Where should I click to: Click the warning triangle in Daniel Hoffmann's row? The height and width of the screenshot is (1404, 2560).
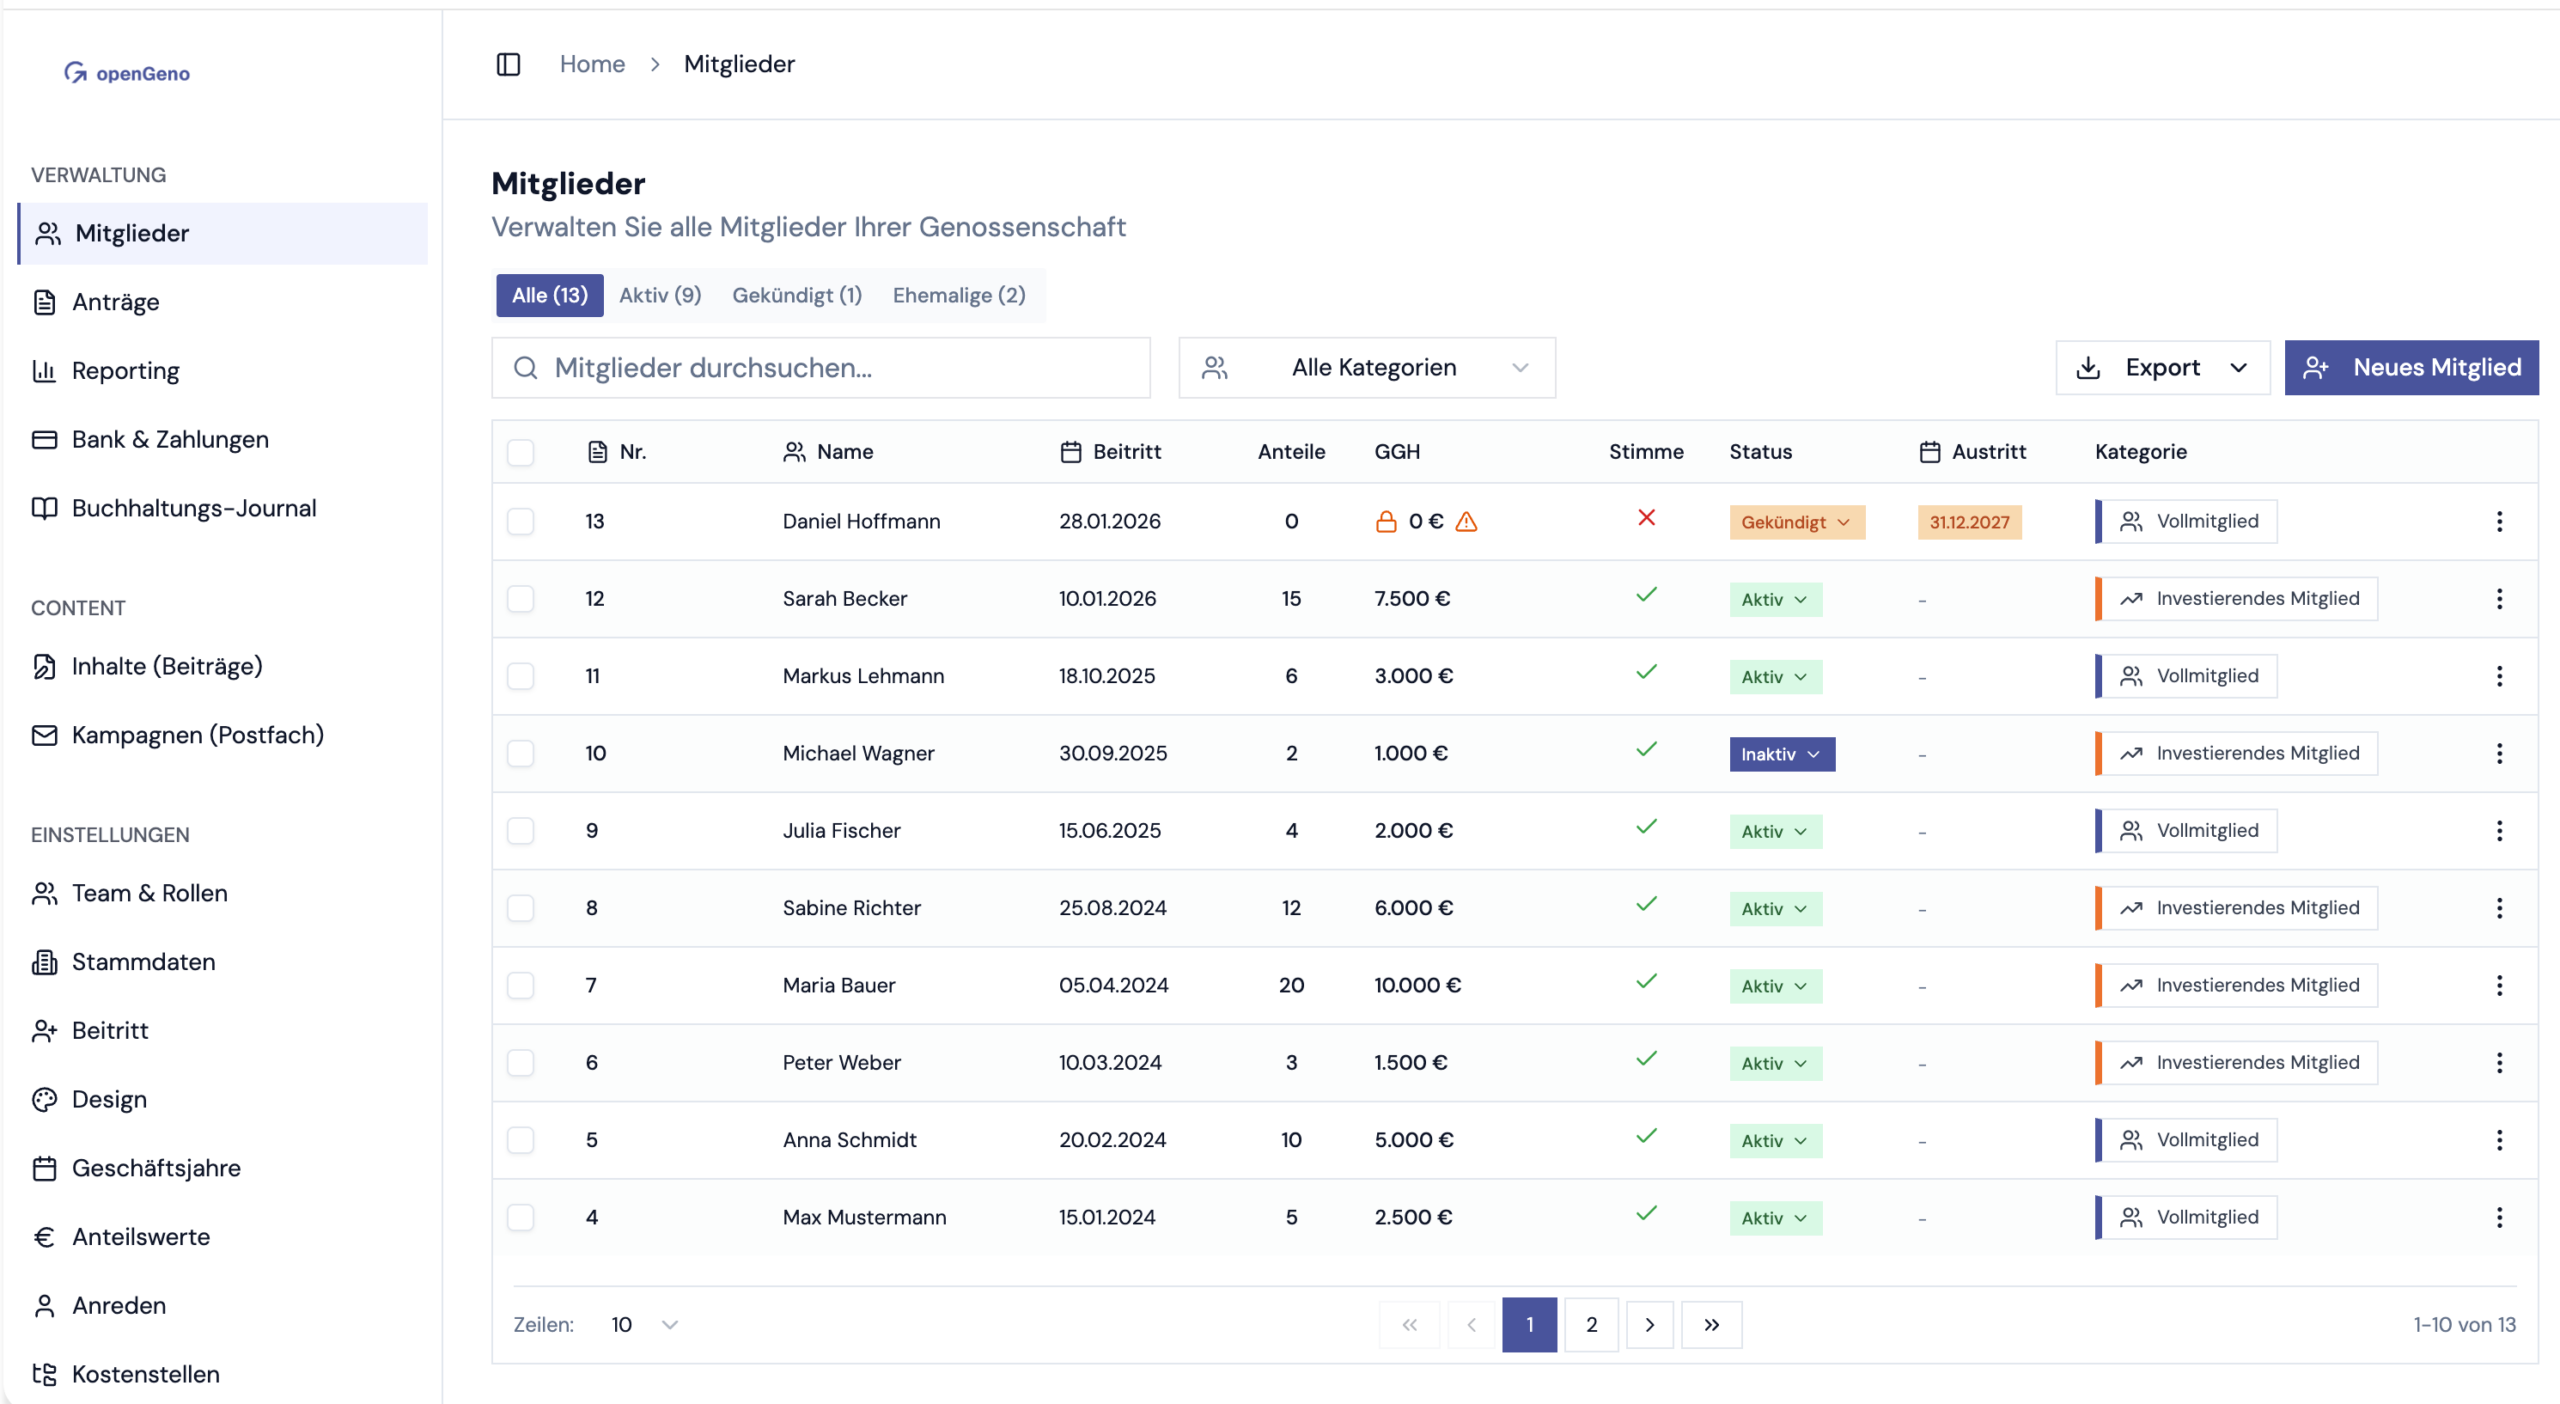click(x=1466, y=522)
